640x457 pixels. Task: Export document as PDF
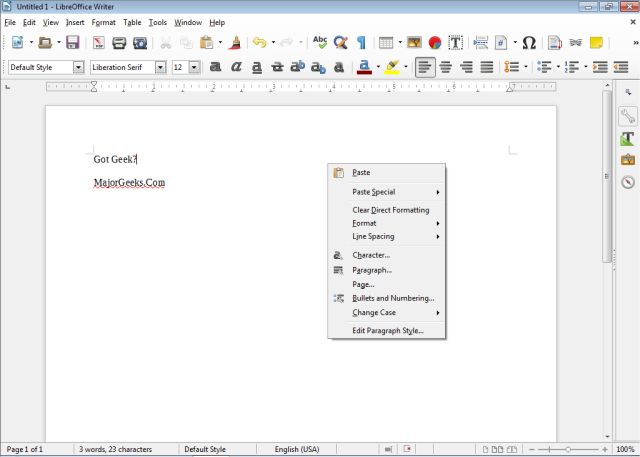click(x=98, y=43)
